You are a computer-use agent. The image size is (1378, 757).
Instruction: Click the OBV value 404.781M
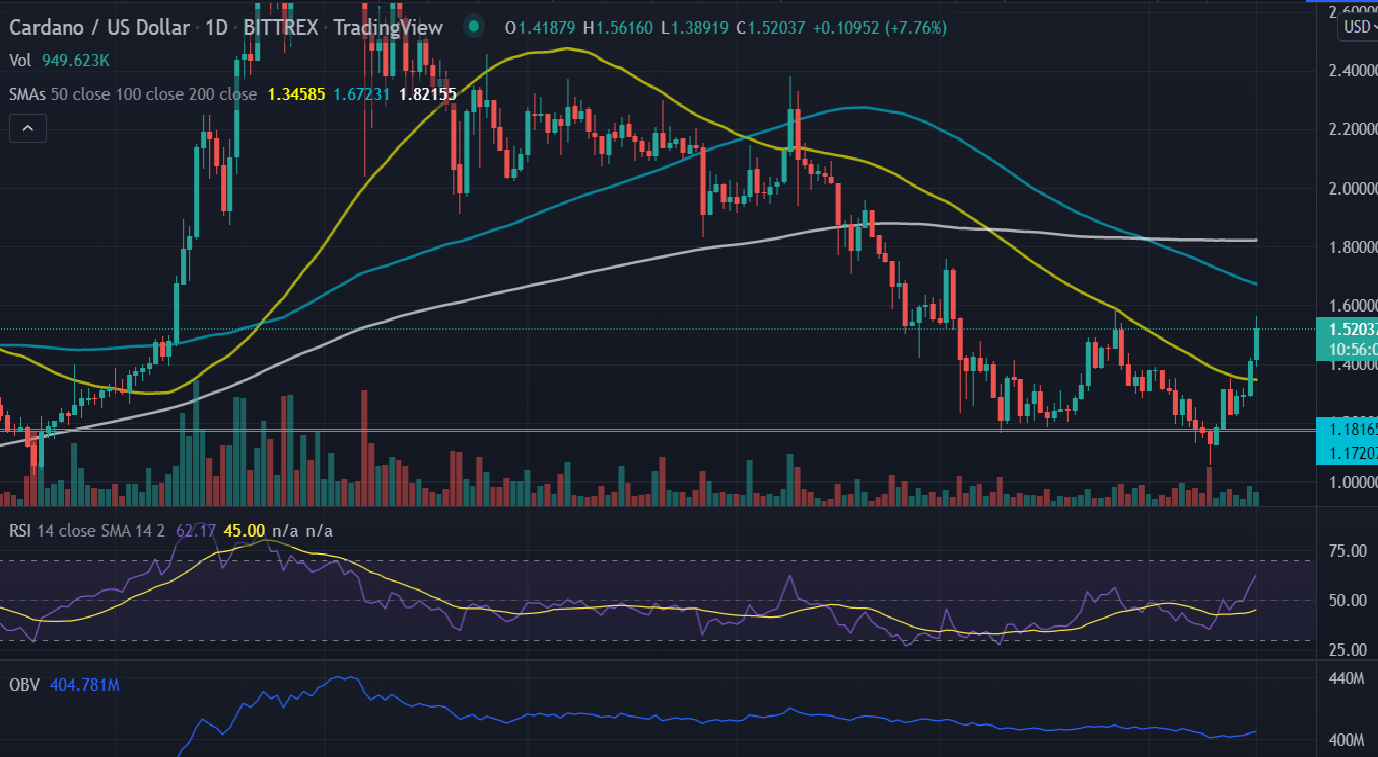pyautogui.click(x=85, y=685)
